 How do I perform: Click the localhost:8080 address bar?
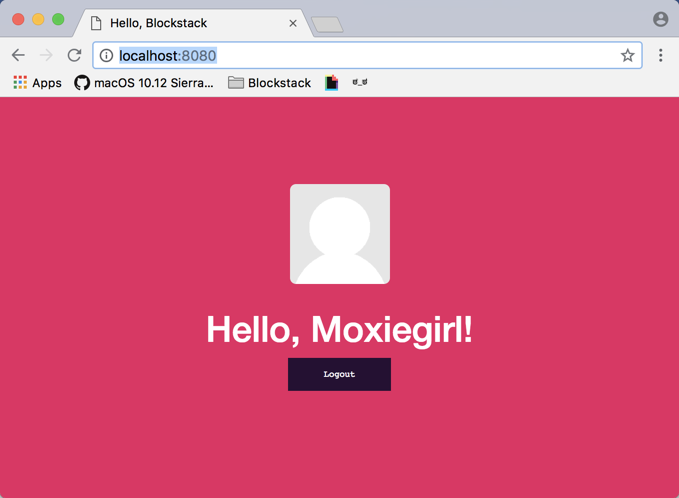point(360,56)
